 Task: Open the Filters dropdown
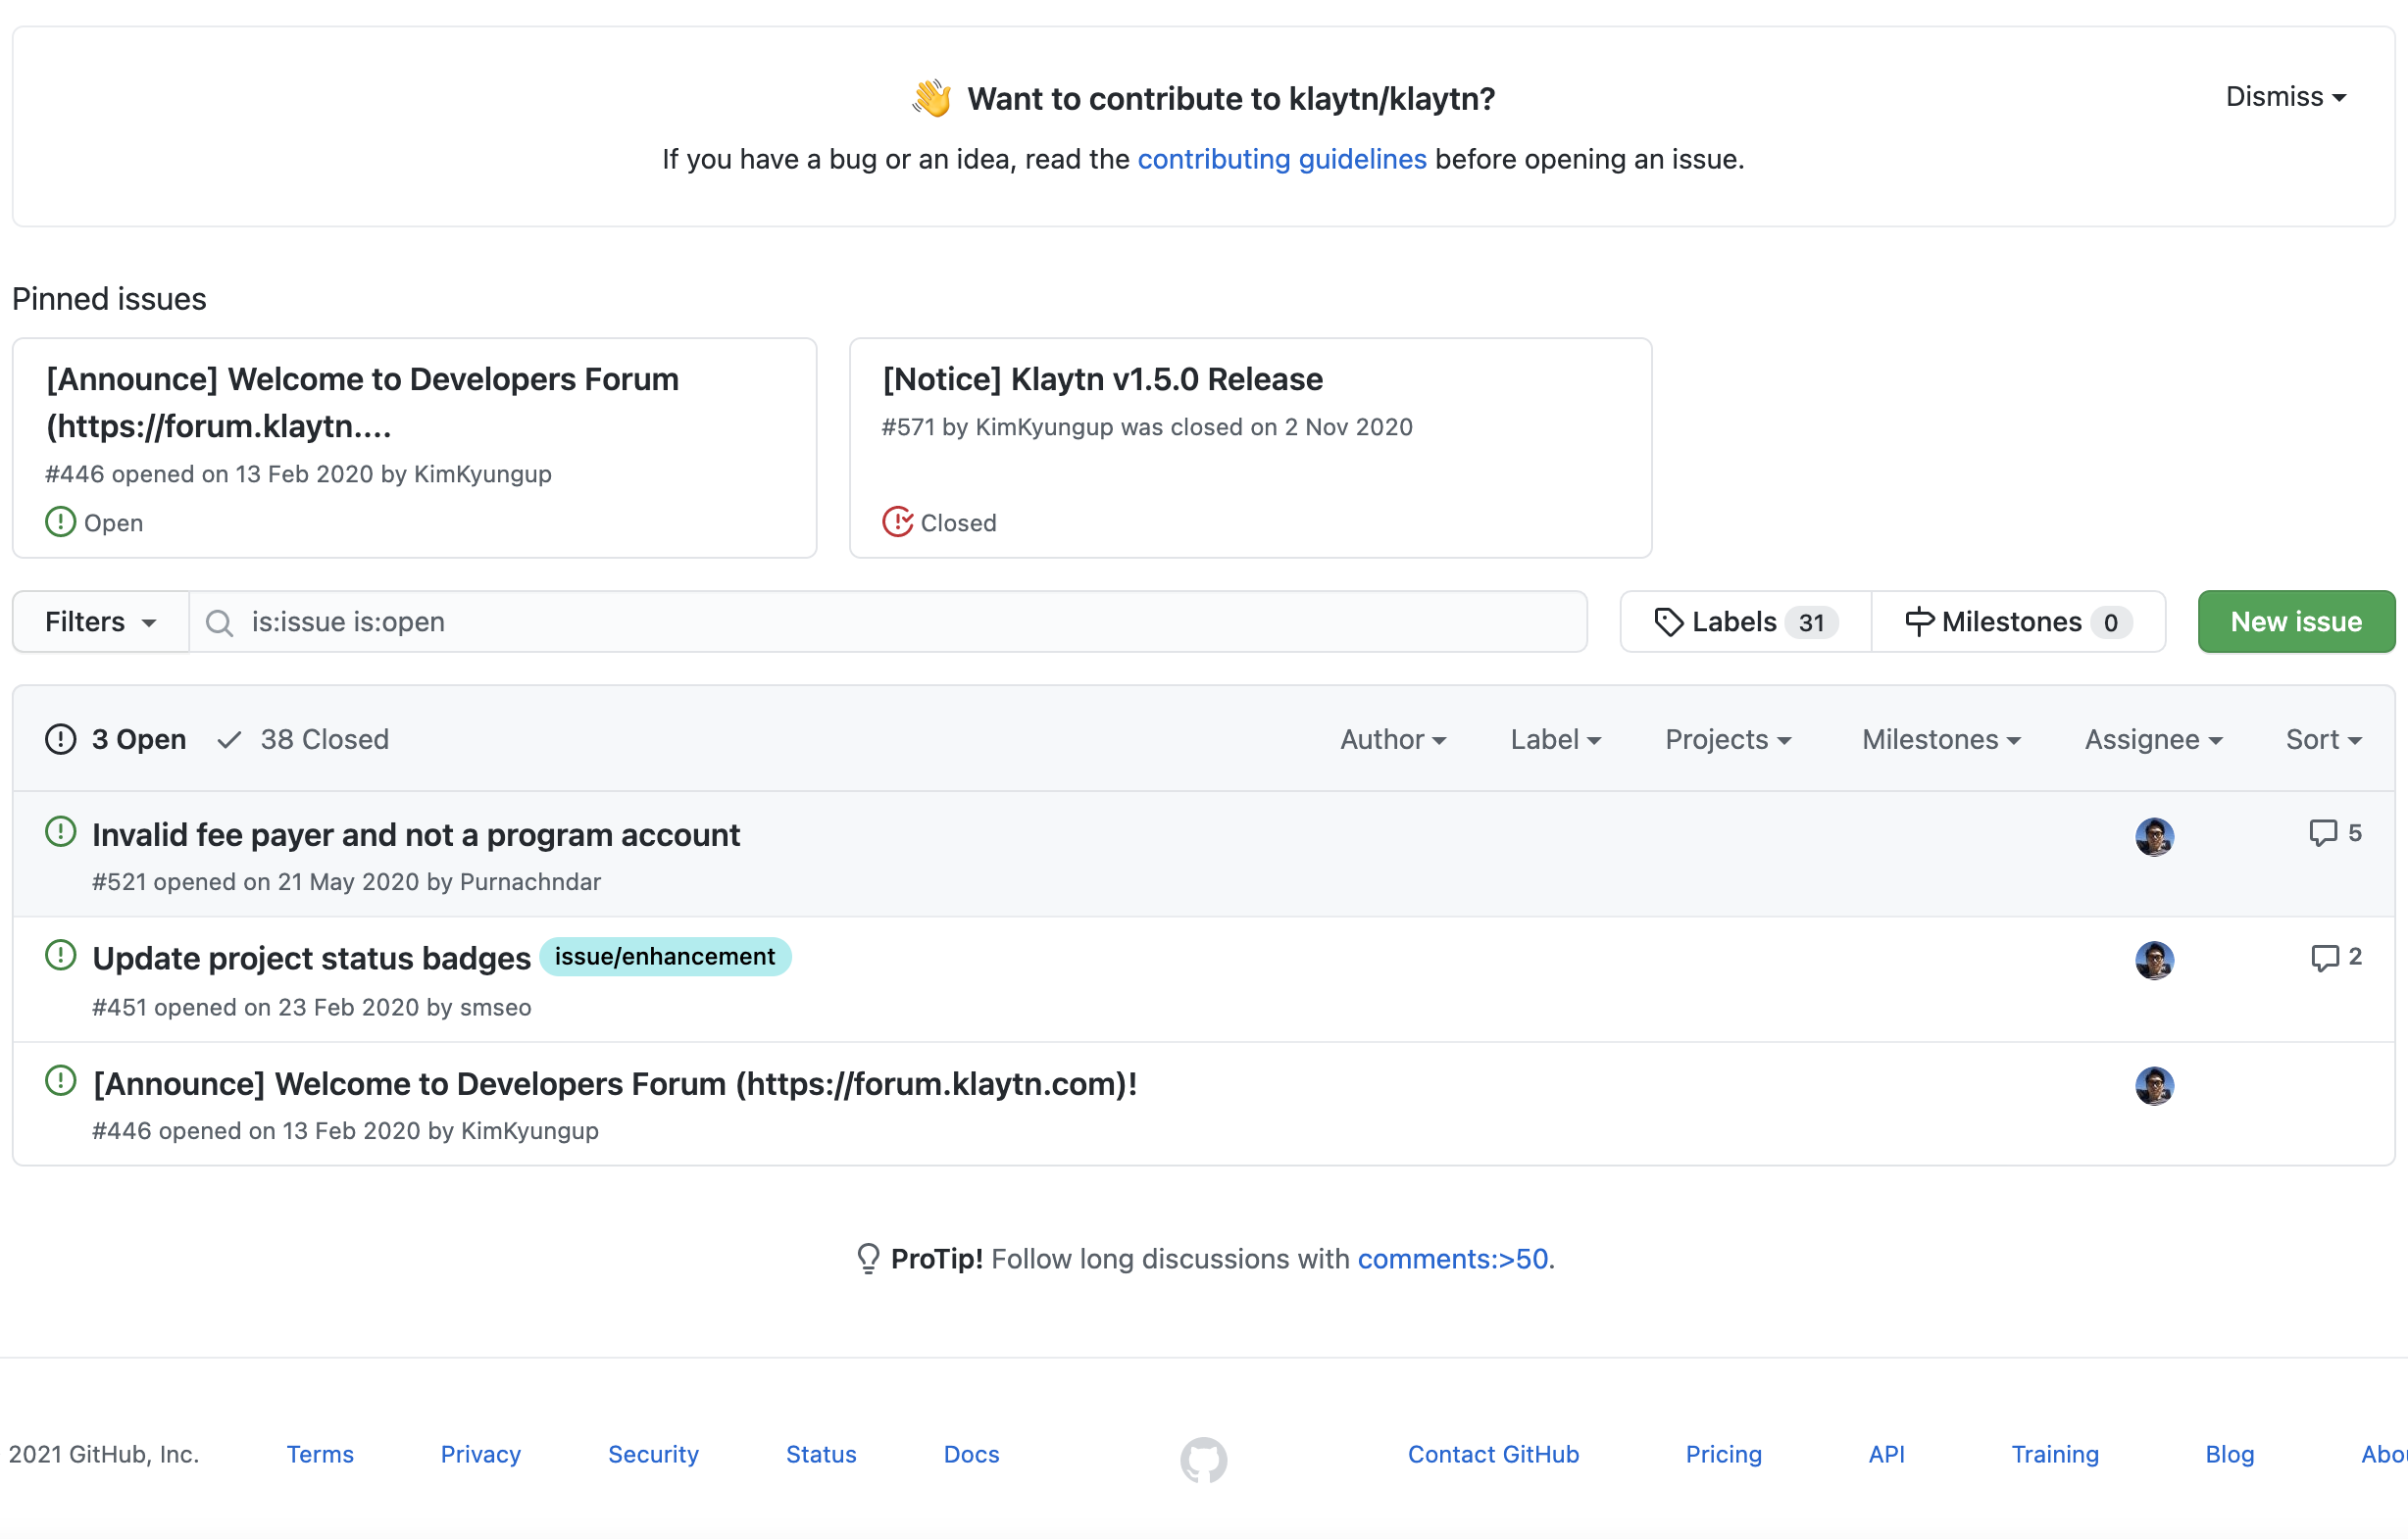[x=100, y=622]
